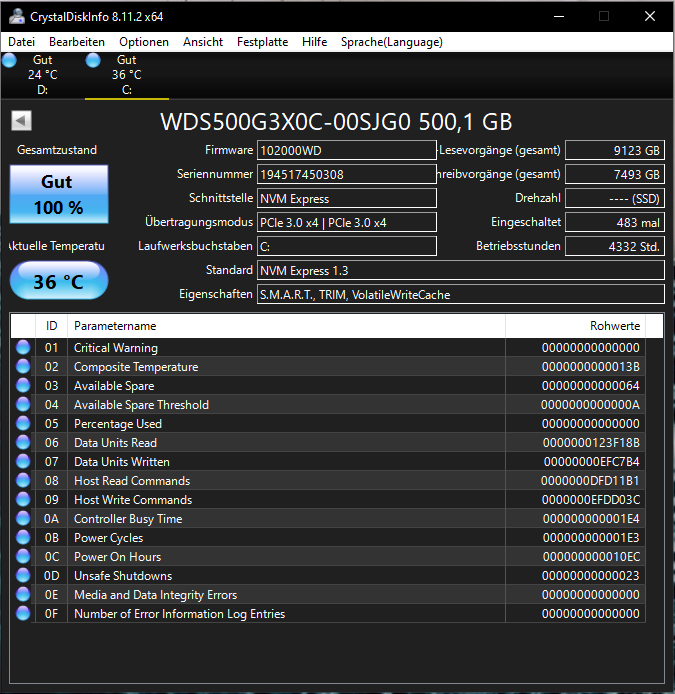This screenshot has height=694, width=675.
Task: Click status orb for Error Information Log Entries row
Action: [23, 614]
